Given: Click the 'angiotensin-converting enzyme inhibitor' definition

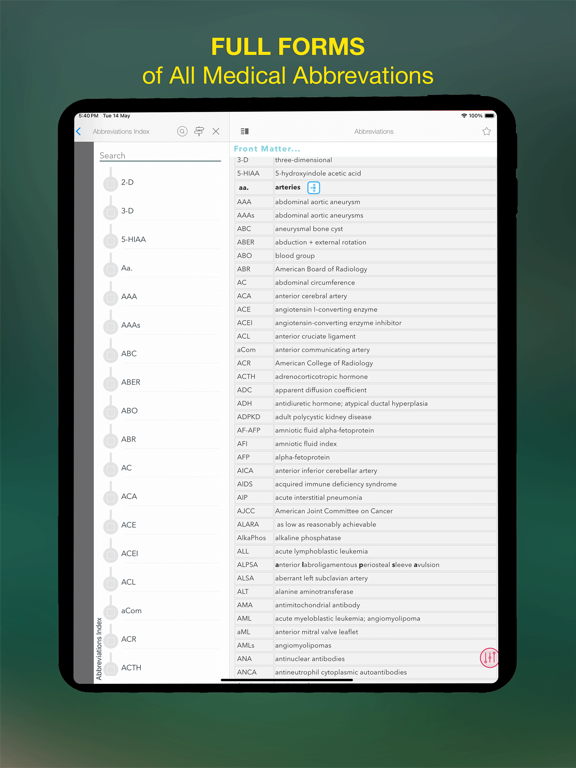Looking at the screenshot, I should tap(338, 323).
